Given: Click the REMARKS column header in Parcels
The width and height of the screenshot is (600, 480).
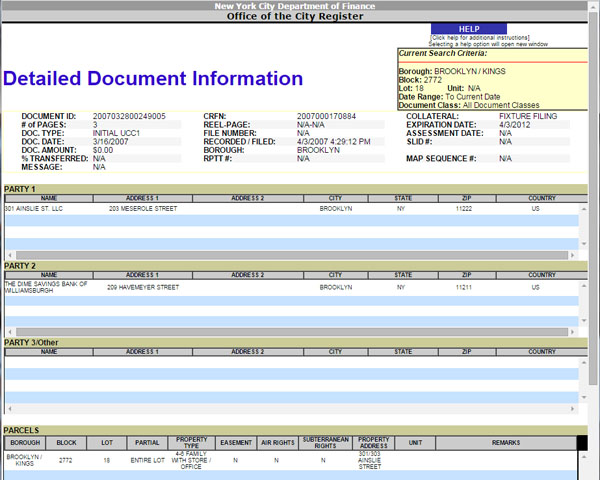Looking at the screenshot, I should (505, 442).
